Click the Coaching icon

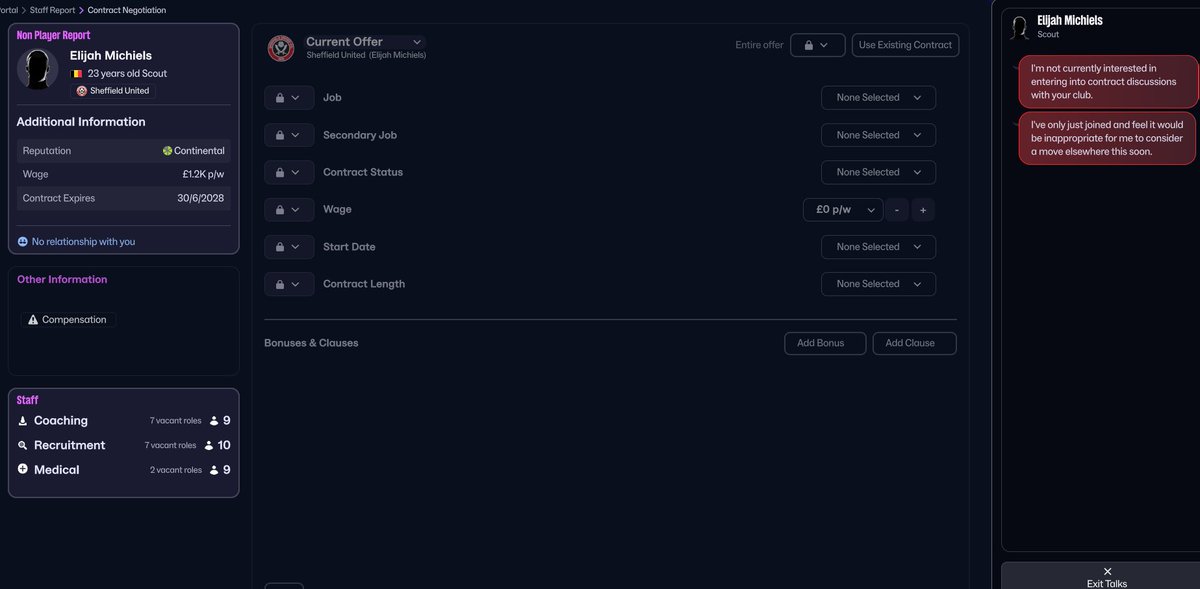coord(23,421)
